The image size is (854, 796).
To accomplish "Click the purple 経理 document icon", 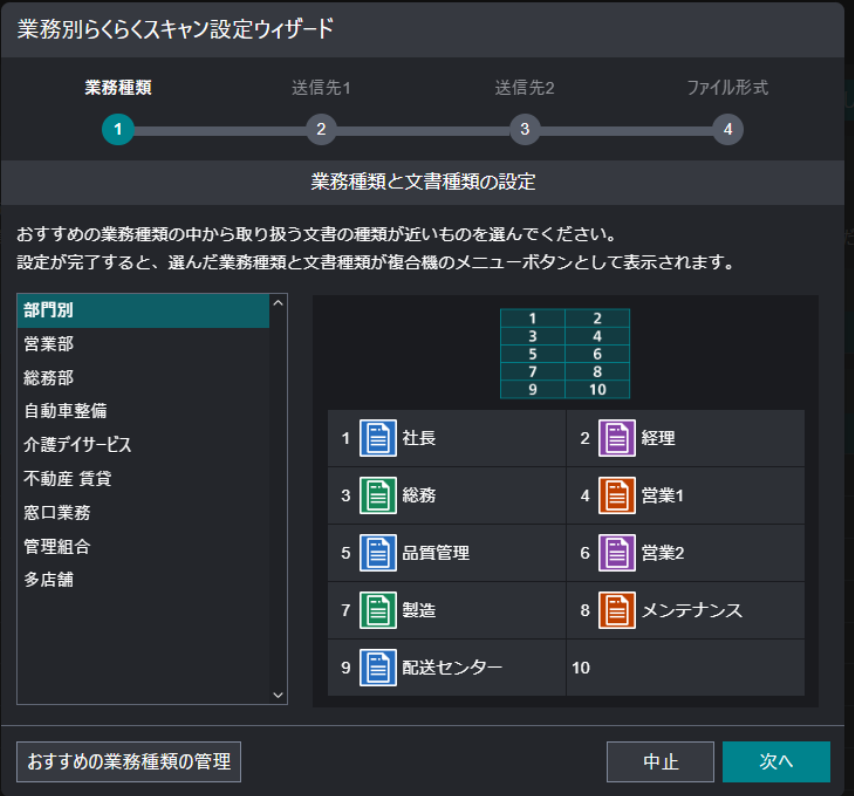I will pos(617,438).
